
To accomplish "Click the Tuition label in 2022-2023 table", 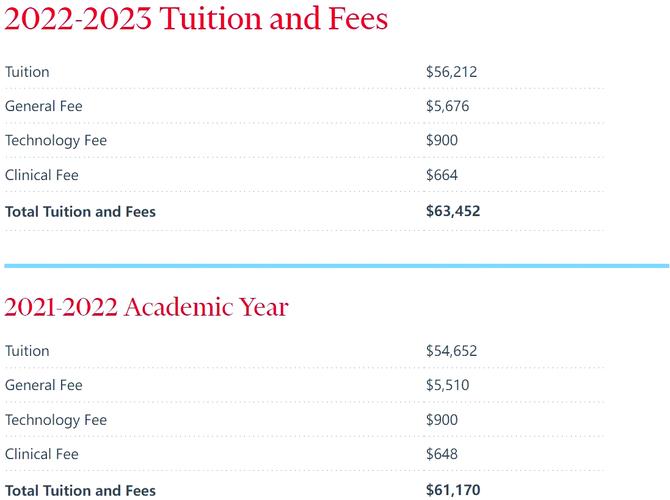I will [27, 72].
